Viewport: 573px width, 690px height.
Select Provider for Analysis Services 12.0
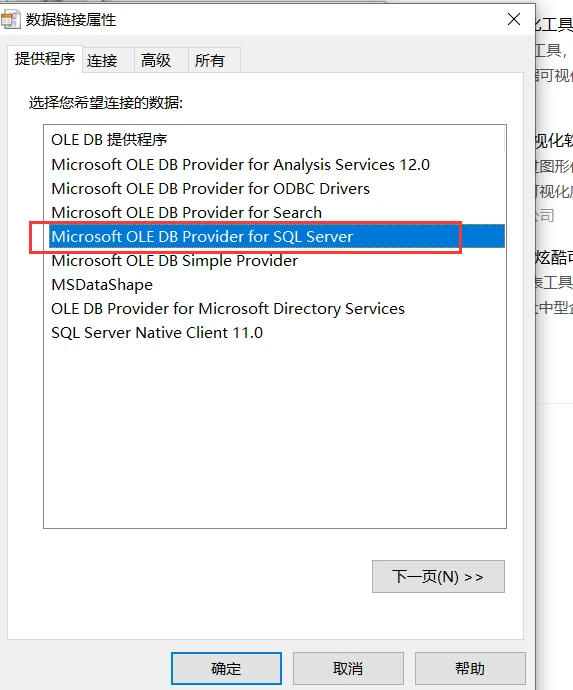click(240, 165)
